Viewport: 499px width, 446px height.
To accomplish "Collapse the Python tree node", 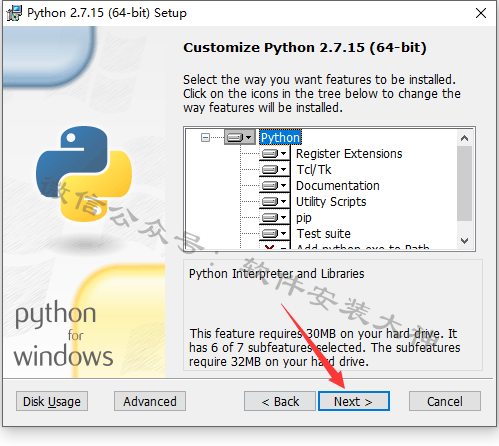I will (205, 137).
